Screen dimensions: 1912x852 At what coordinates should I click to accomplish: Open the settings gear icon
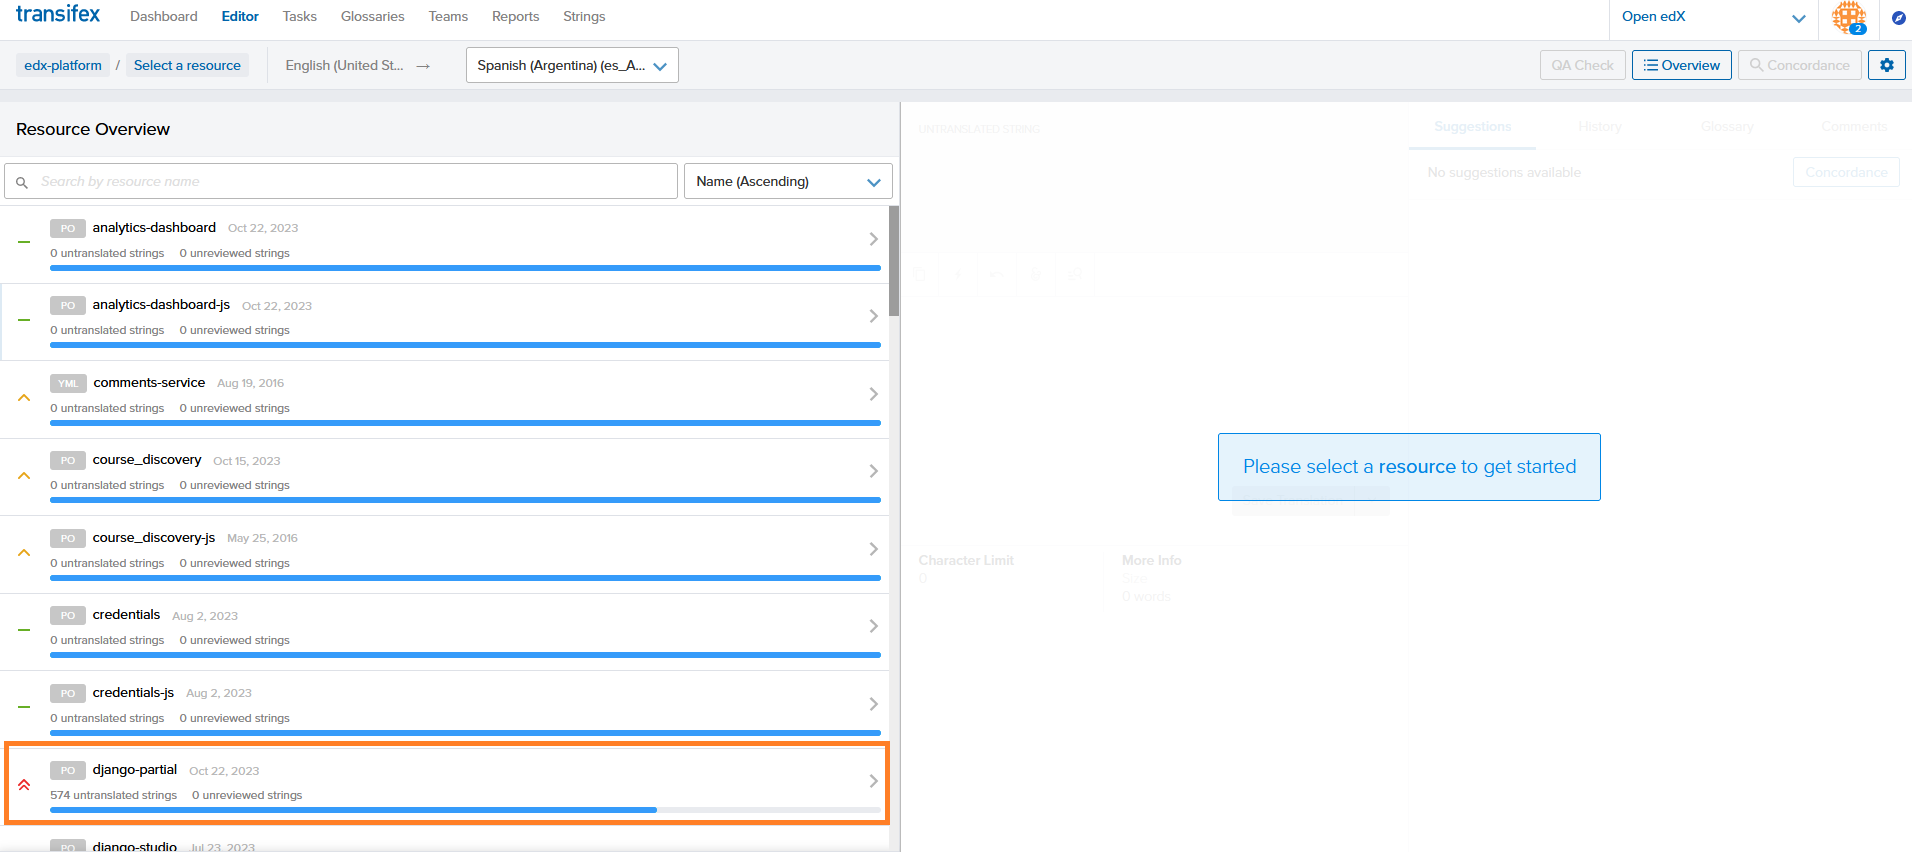[x=1886, y=65]
